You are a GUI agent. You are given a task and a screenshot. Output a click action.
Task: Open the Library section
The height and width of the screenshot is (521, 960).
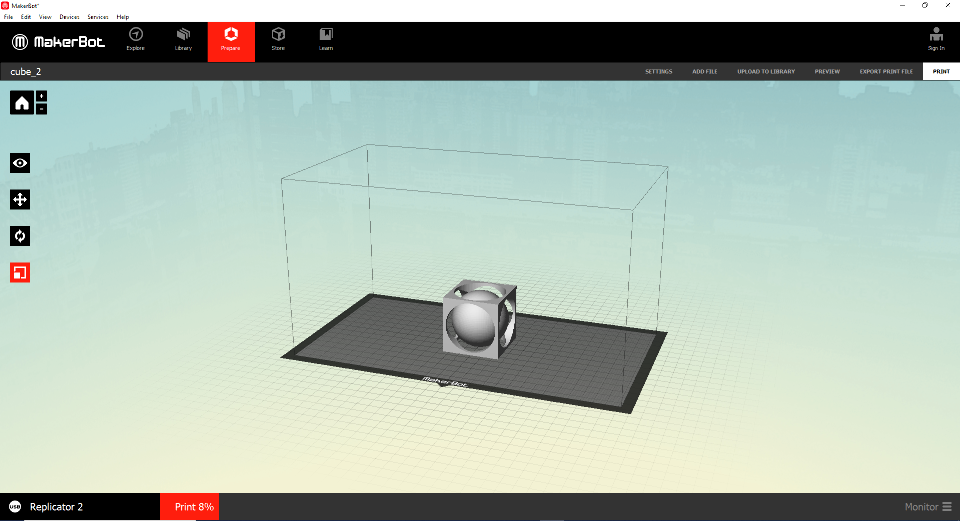tap(183, 40)
